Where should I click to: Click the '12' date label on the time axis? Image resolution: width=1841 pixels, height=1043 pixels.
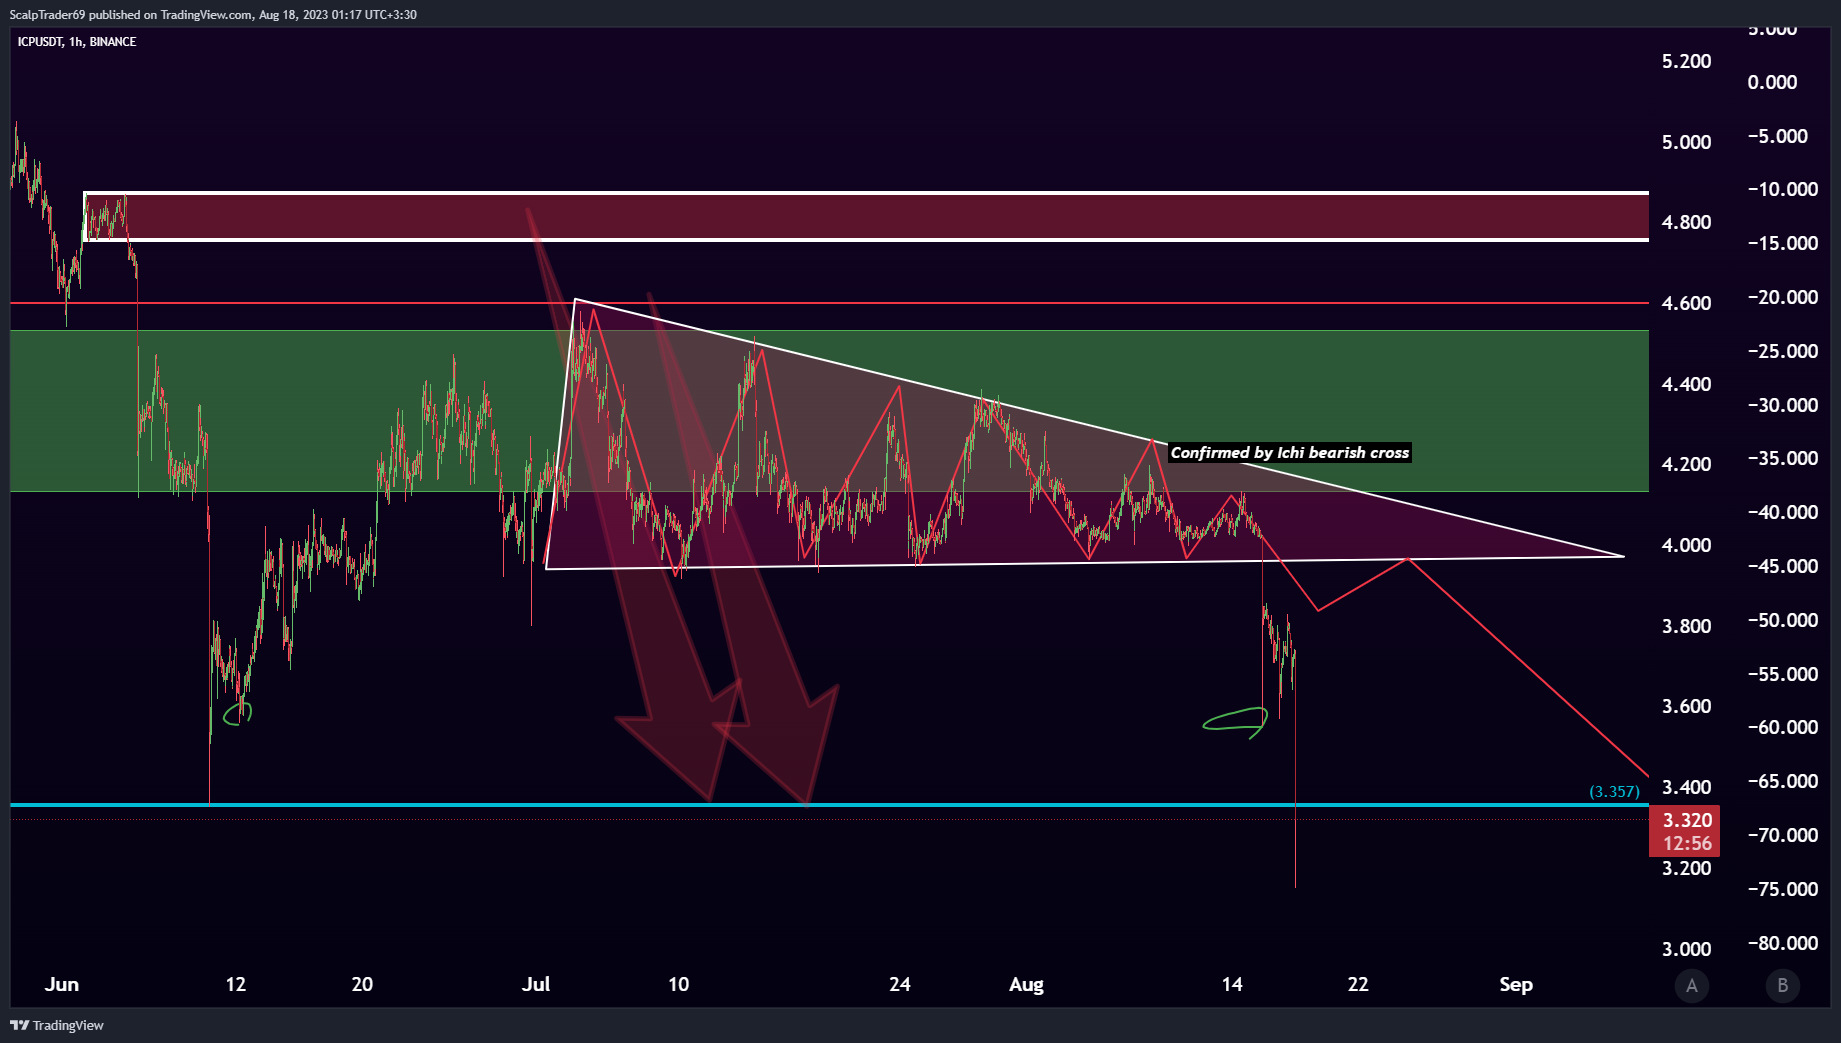point(236,984)
